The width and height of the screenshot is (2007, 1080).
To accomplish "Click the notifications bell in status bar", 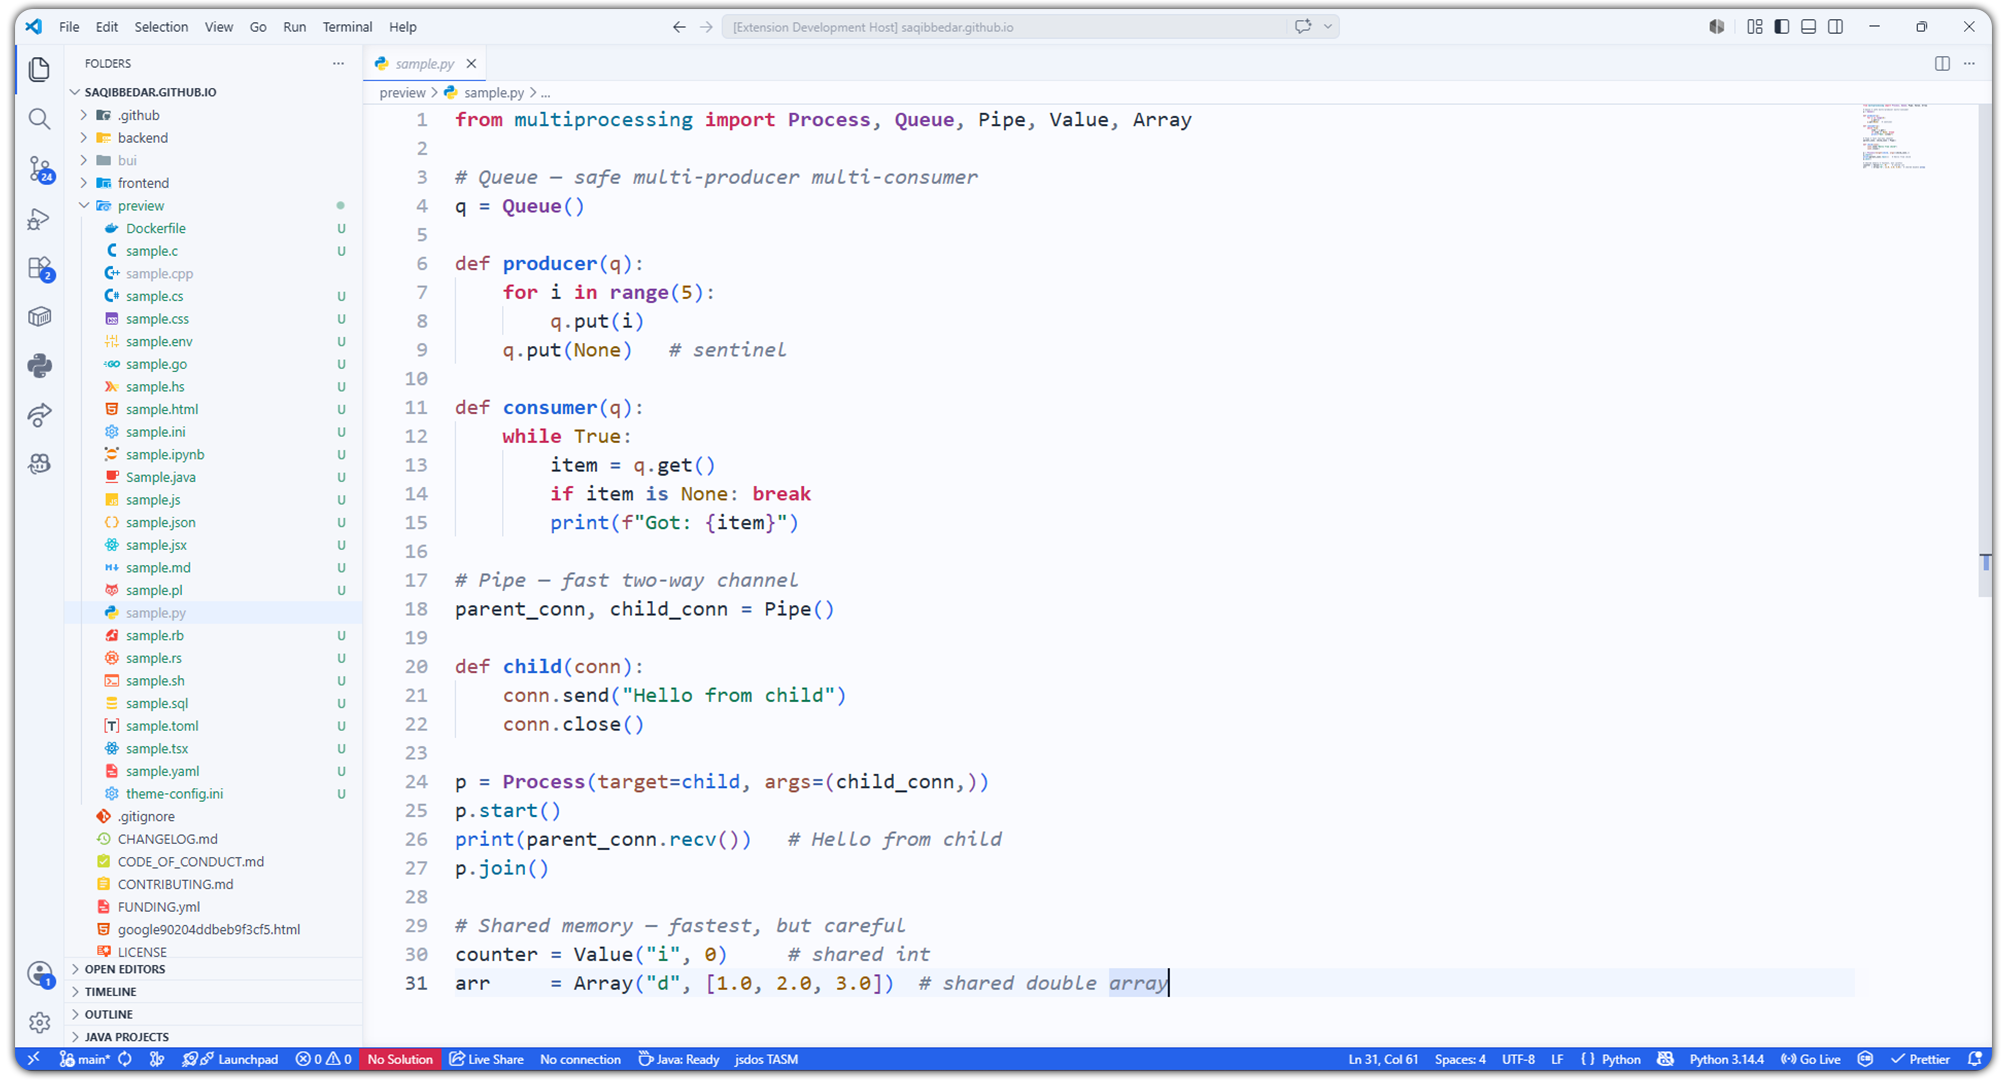I will tap(1975, 1059).
